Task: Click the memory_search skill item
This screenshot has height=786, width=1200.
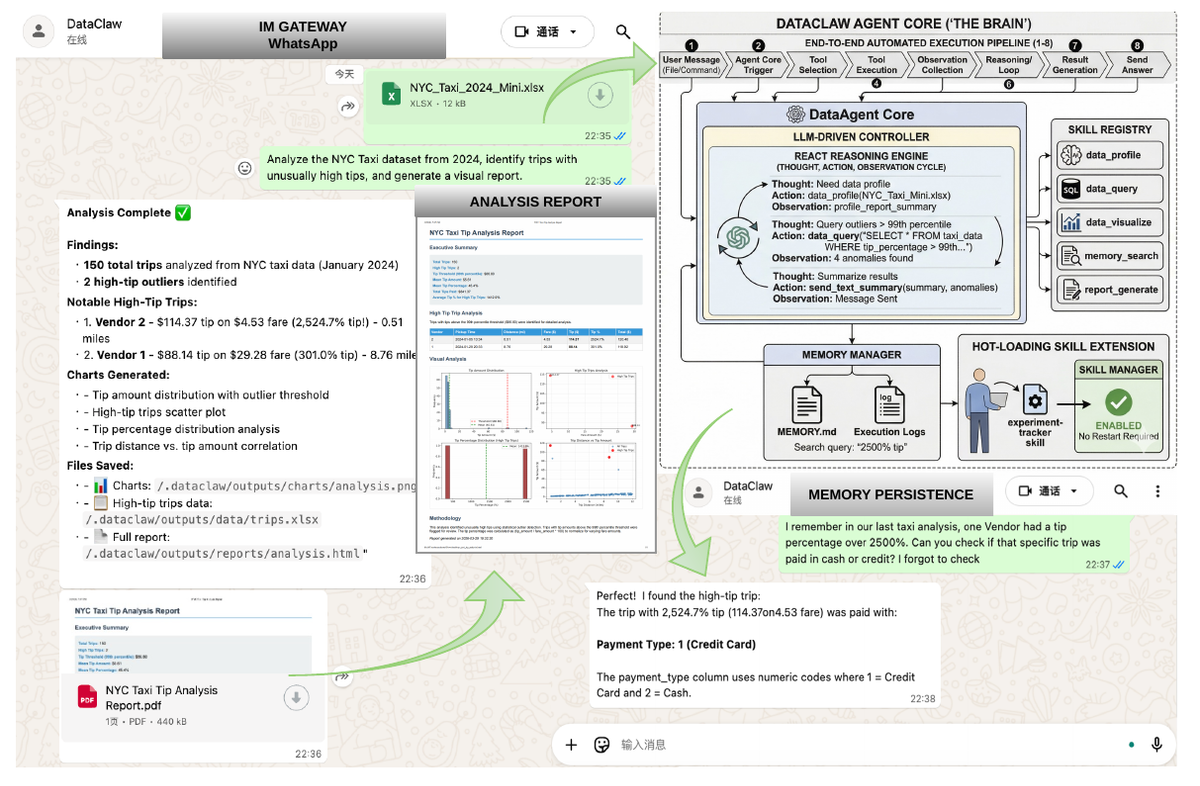Action: pos(1110,256)
